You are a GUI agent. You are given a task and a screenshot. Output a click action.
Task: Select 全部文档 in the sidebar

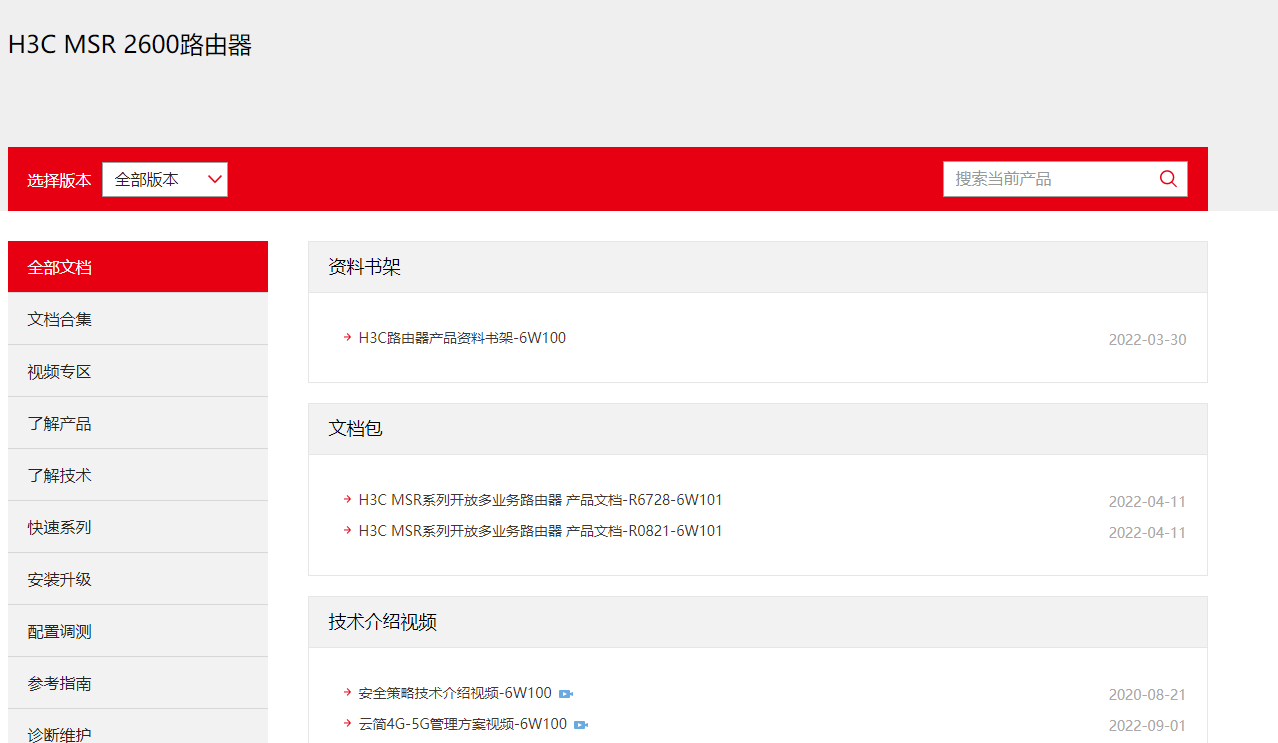coord(138,267)
